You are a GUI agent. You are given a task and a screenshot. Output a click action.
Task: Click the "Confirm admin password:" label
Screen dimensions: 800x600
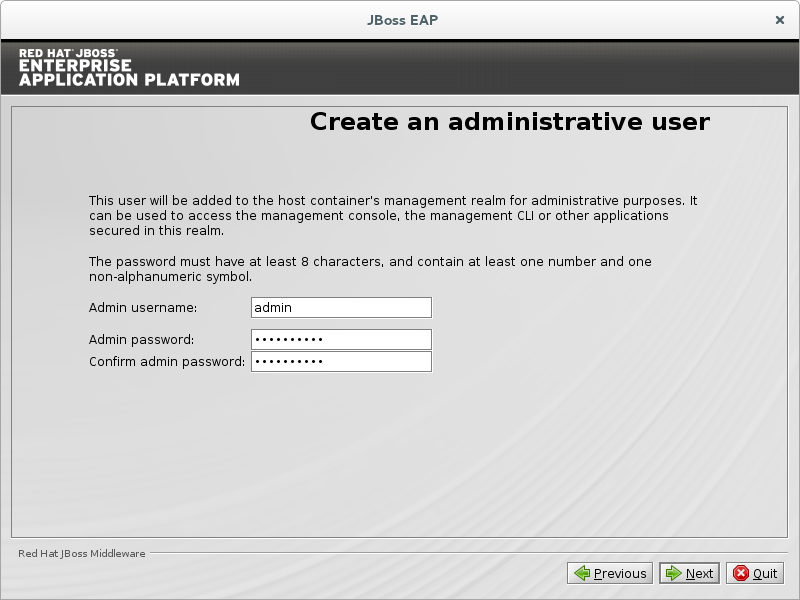167,362
